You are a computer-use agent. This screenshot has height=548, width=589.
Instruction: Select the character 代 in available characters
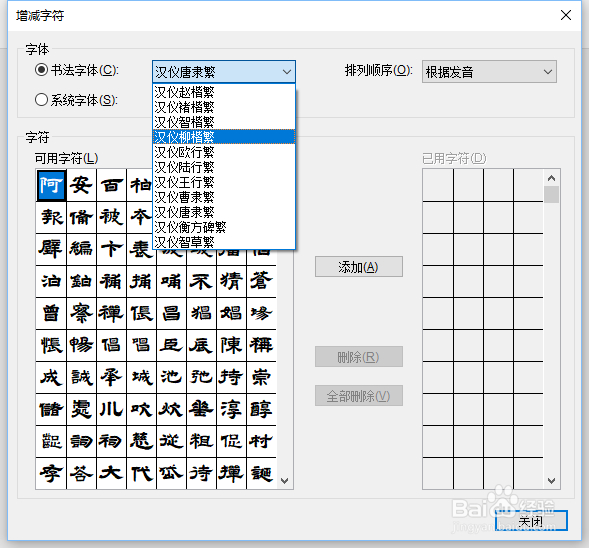click(x=141, y=473)
